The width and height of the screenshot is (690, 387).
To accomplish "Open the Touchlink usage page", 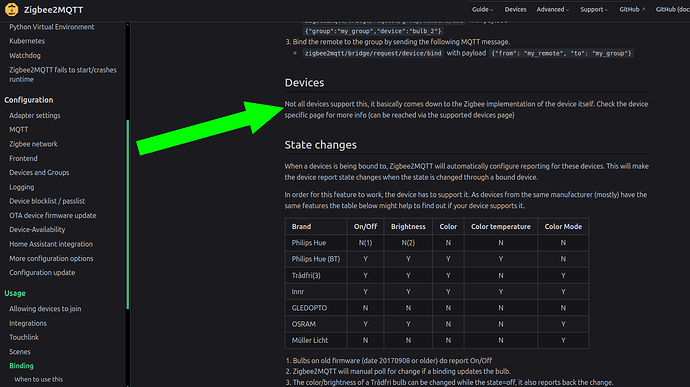I will 24,337.
